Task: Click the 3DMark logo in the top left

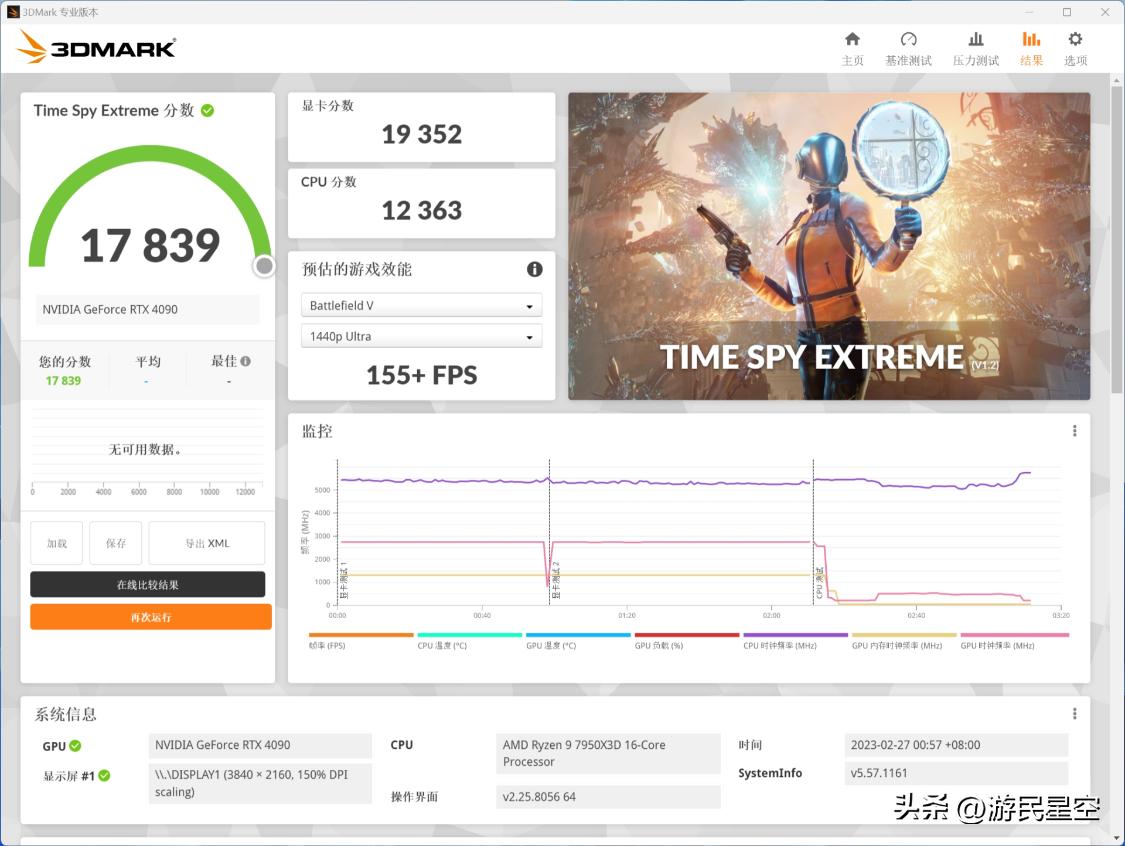Action: tap(95, 46)
